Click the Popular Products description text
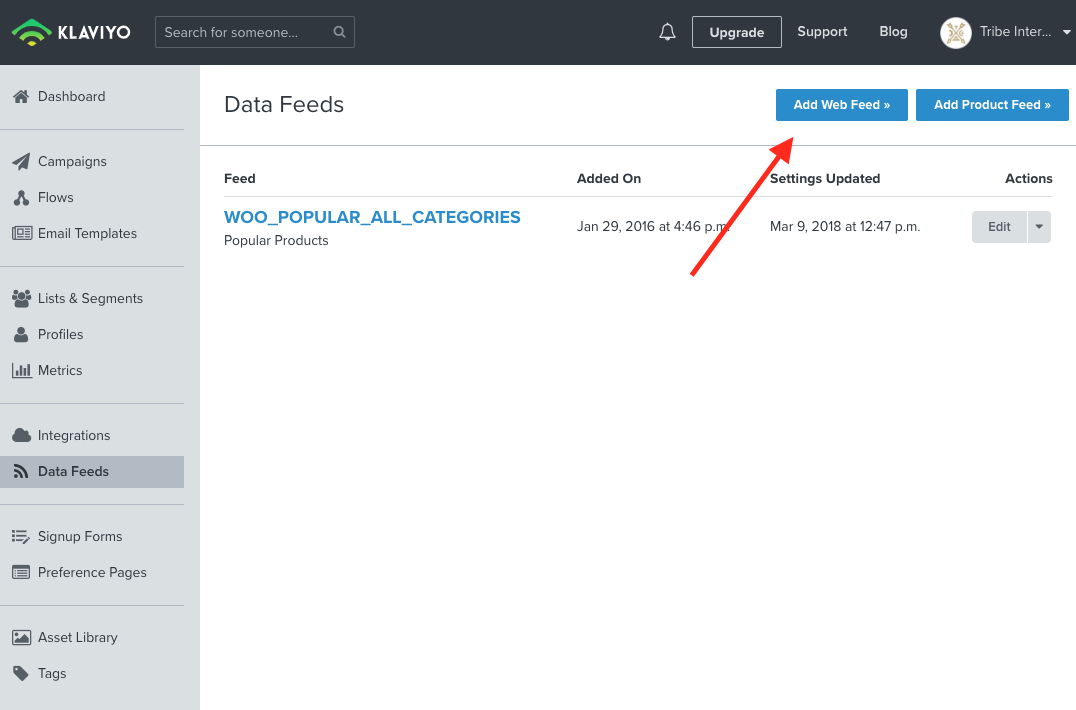The height and width of the screenshot is (710, 1076). (x=276, y=241)
